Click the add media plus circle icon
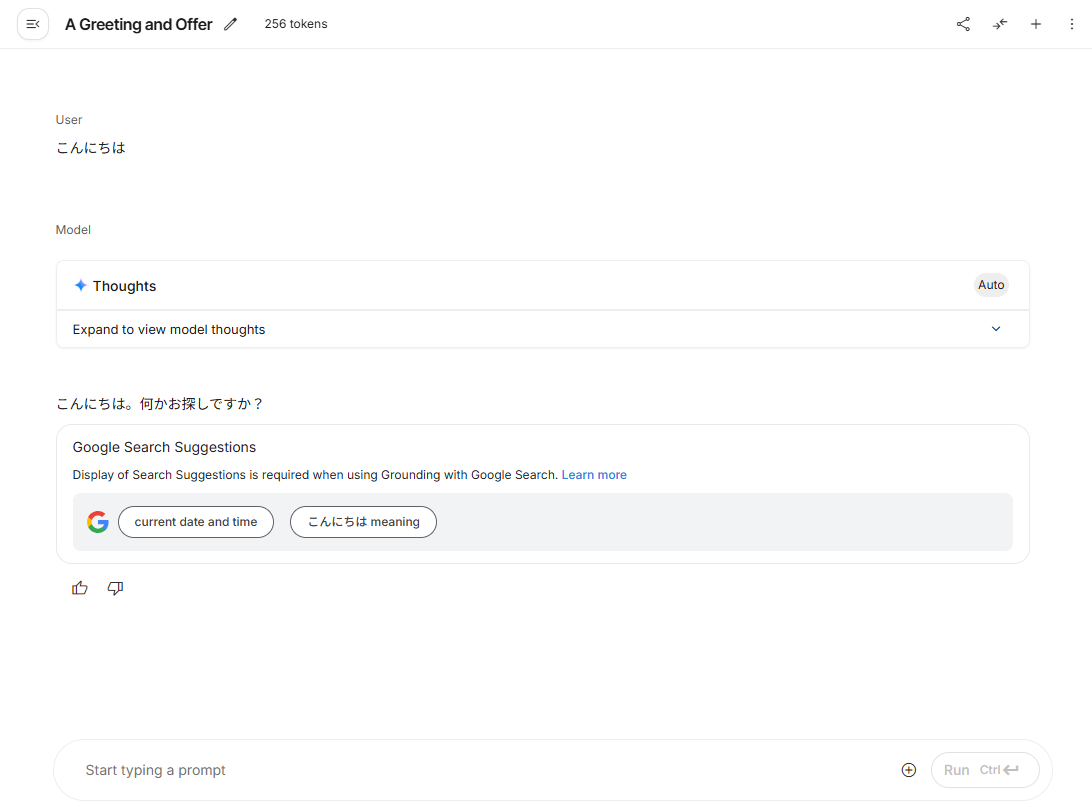Screen dimensions: 1092x807 click(909, 770)
